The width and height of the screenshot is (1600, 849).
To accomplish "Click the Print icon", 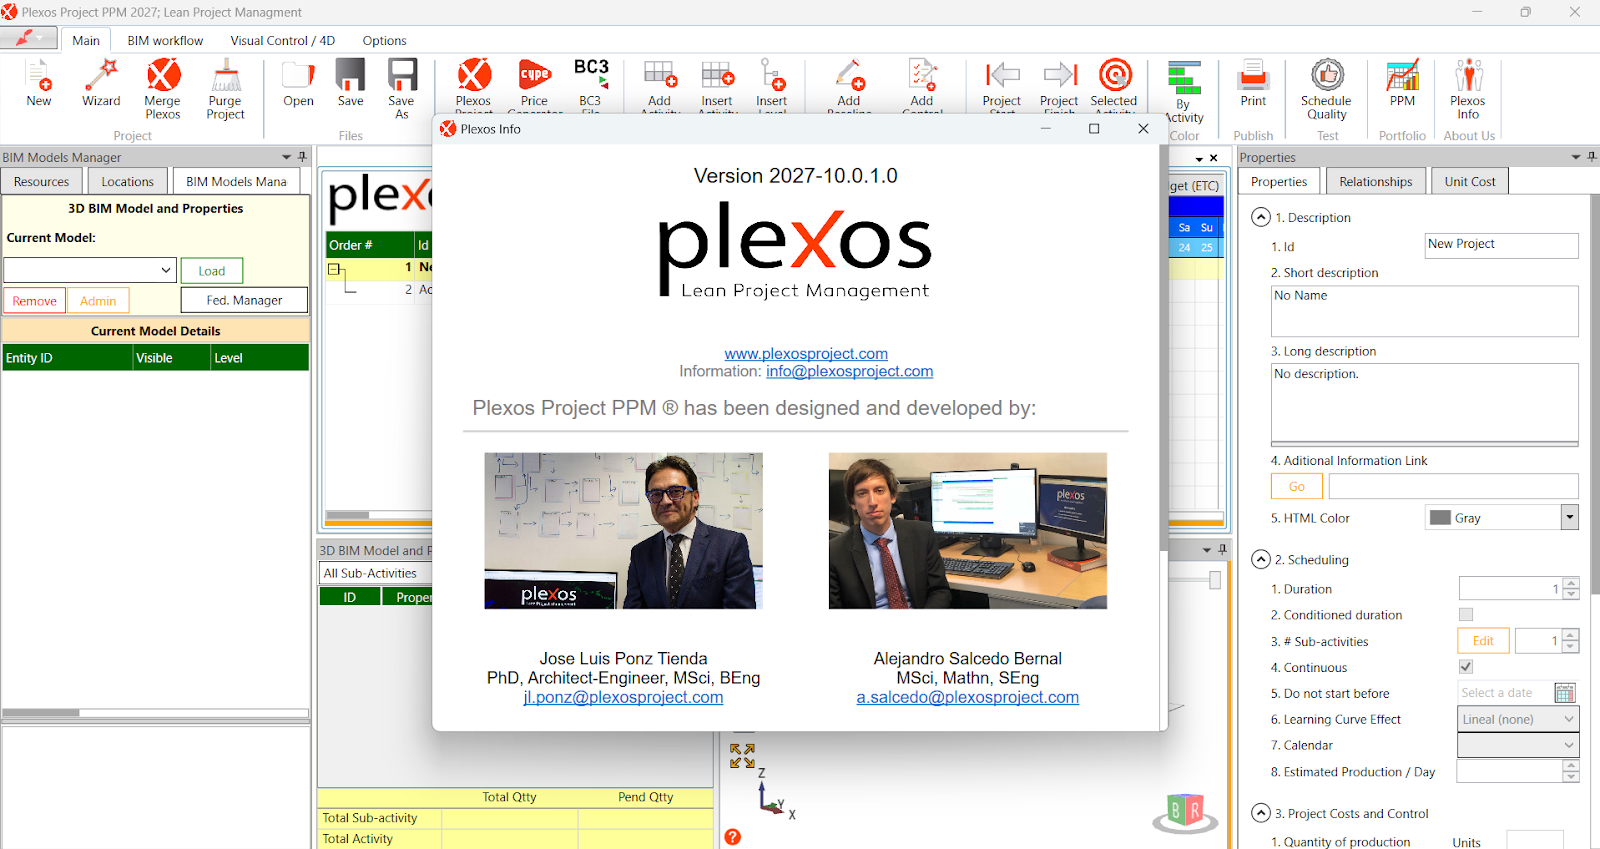I will pyautogui.click(x=1253, y=75).
